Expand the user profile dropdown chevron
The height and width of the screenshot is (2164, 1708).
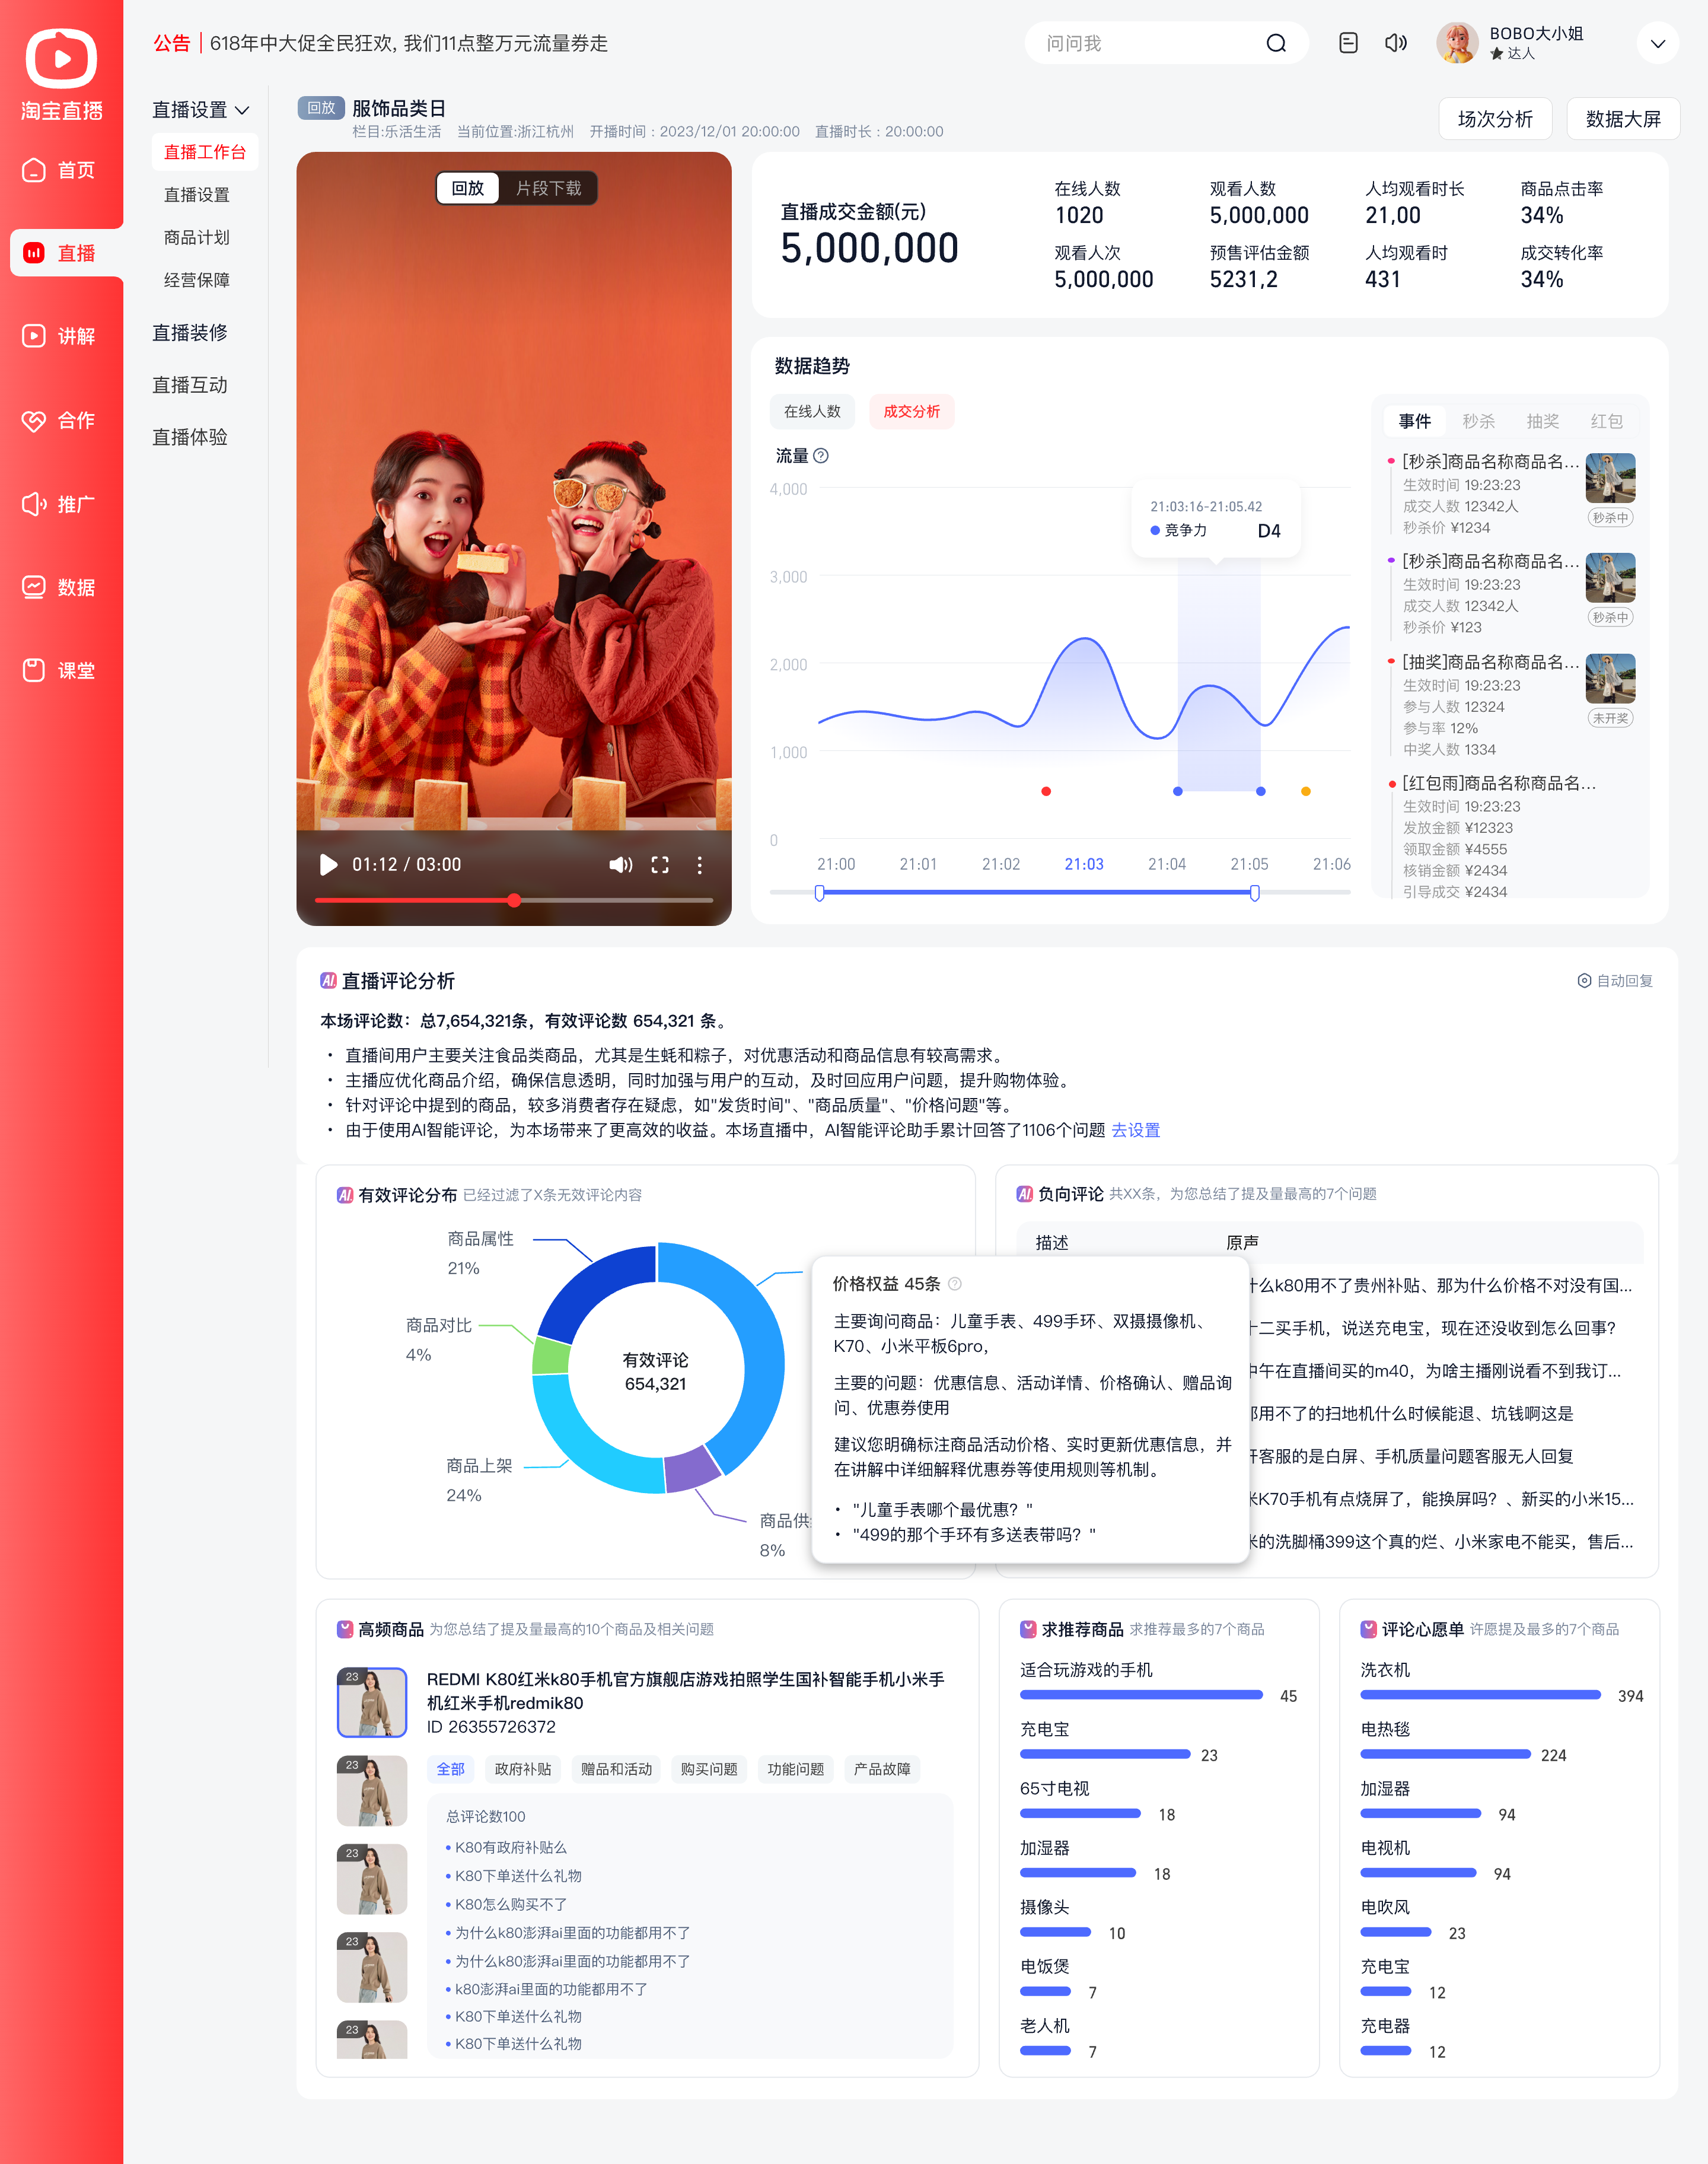pos(1657,43)
